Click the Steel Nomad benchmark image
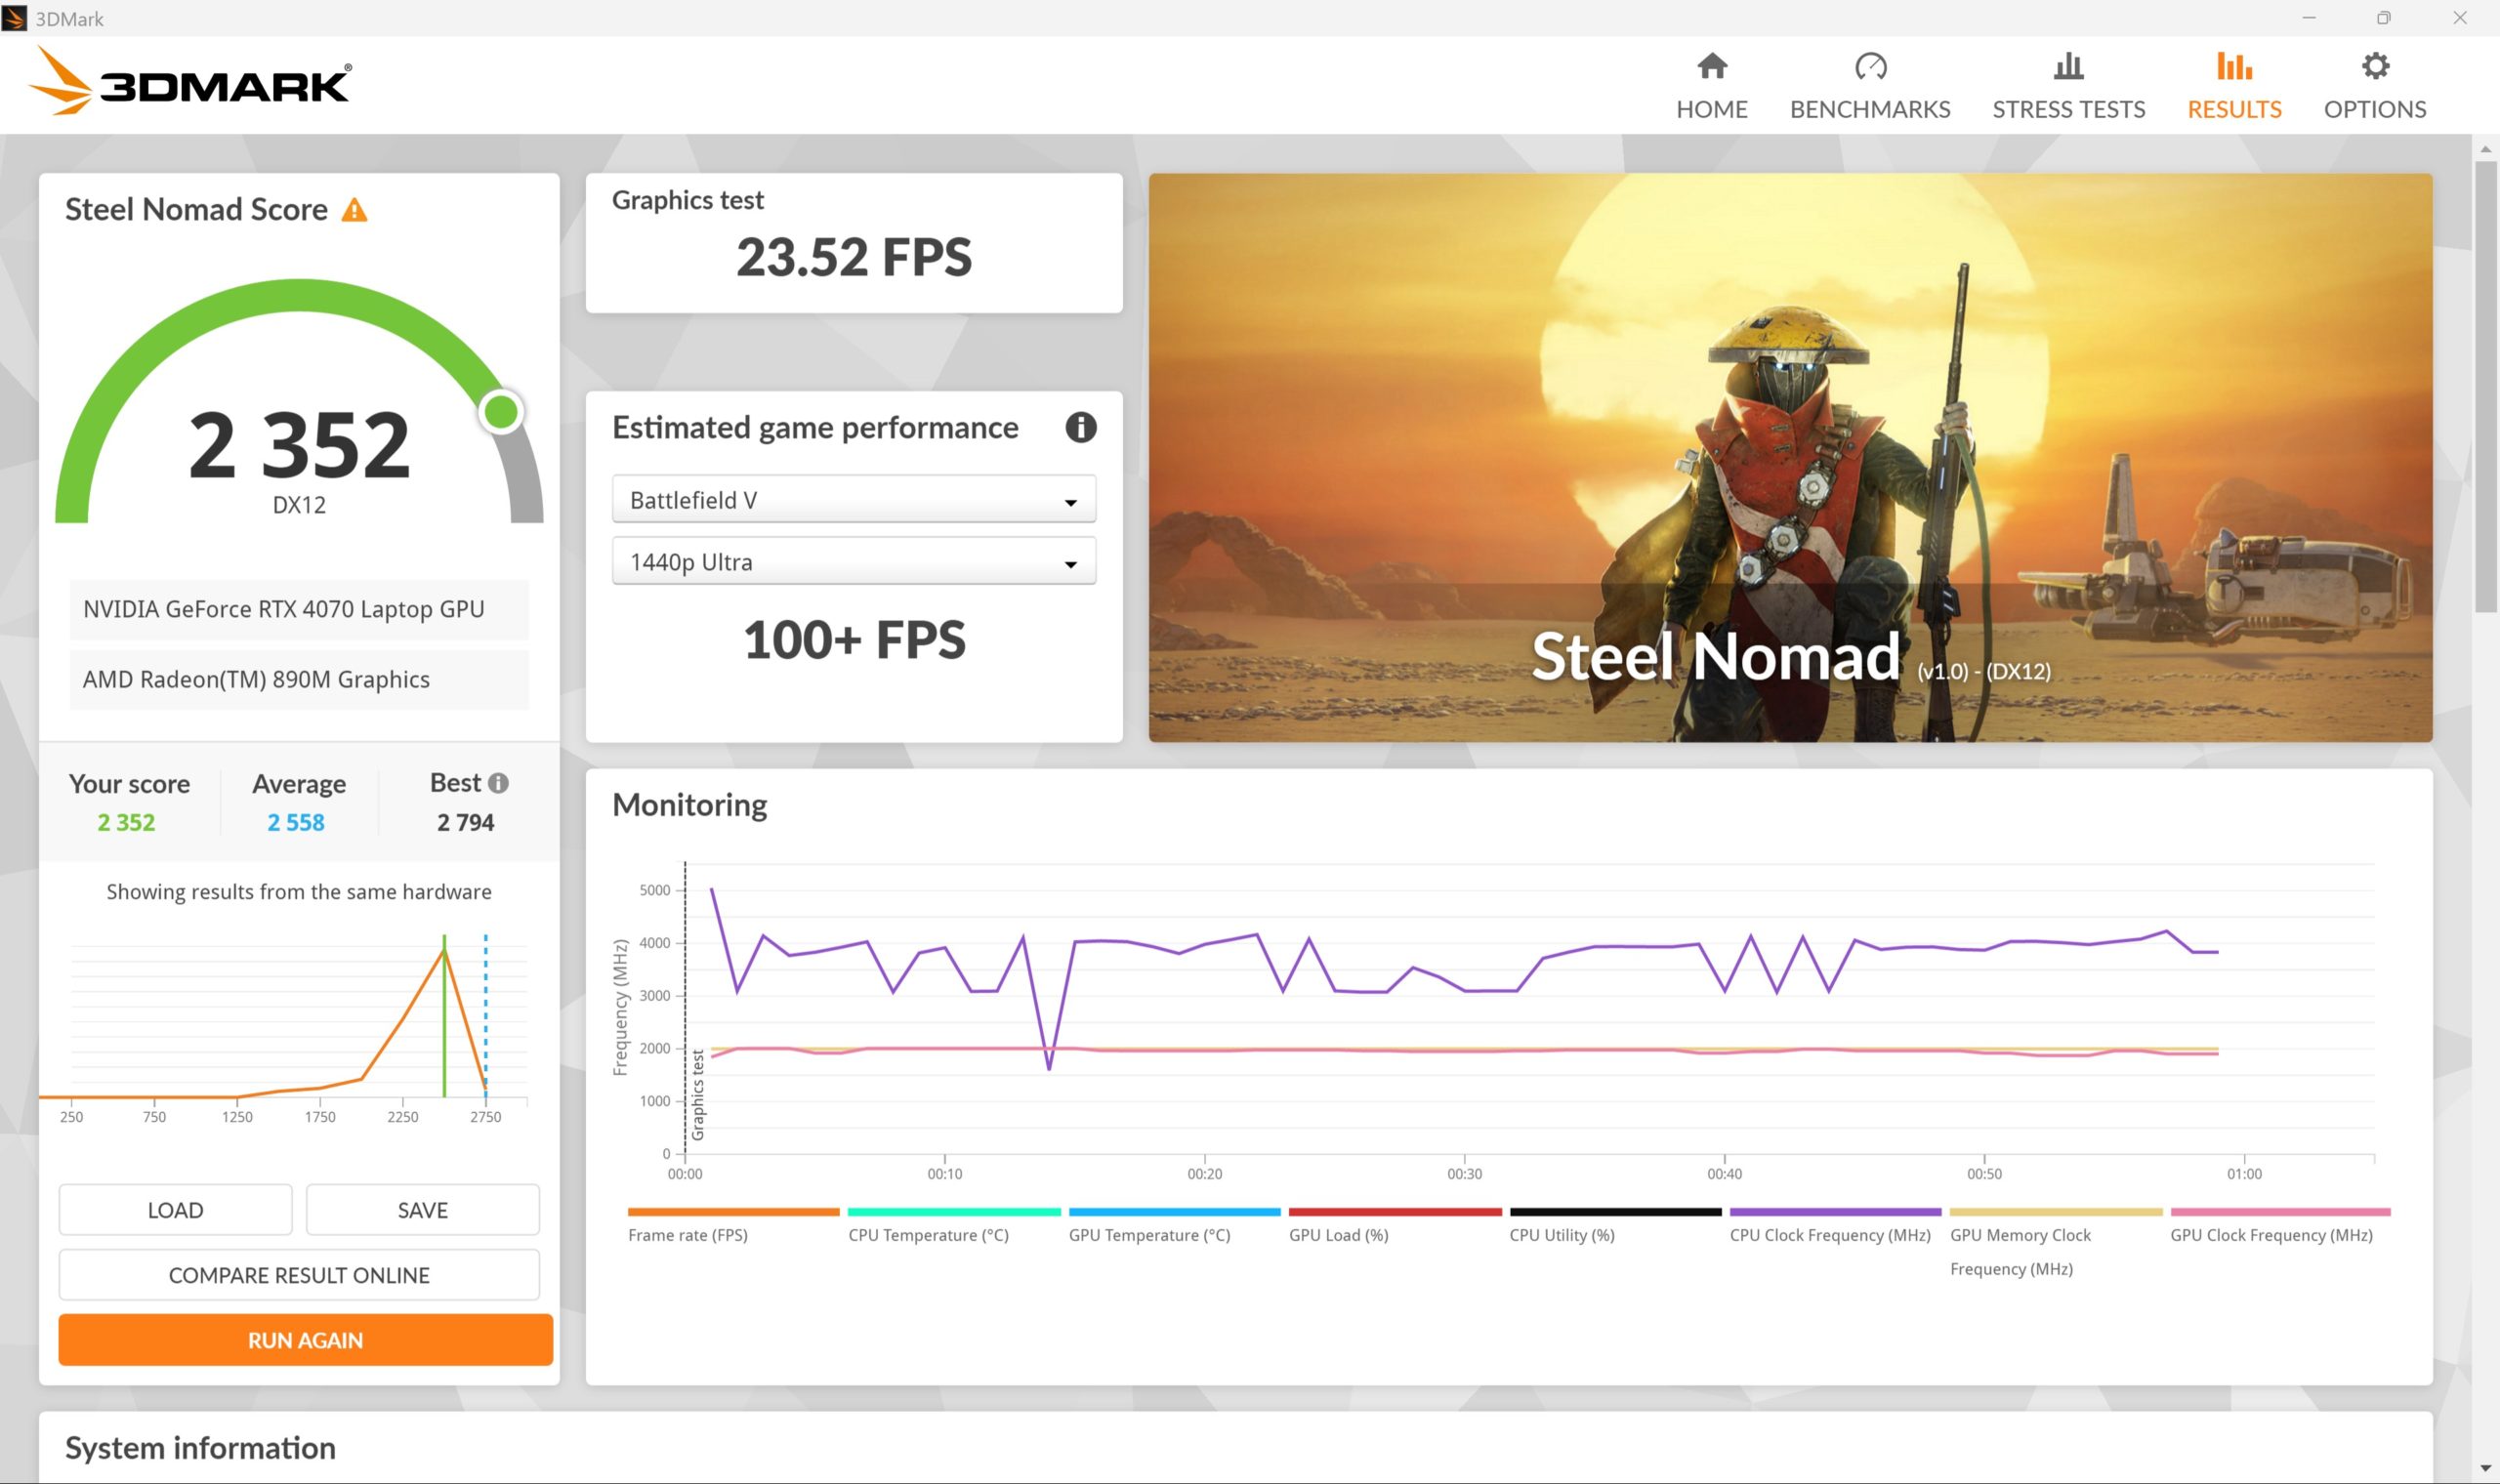 1789,457
